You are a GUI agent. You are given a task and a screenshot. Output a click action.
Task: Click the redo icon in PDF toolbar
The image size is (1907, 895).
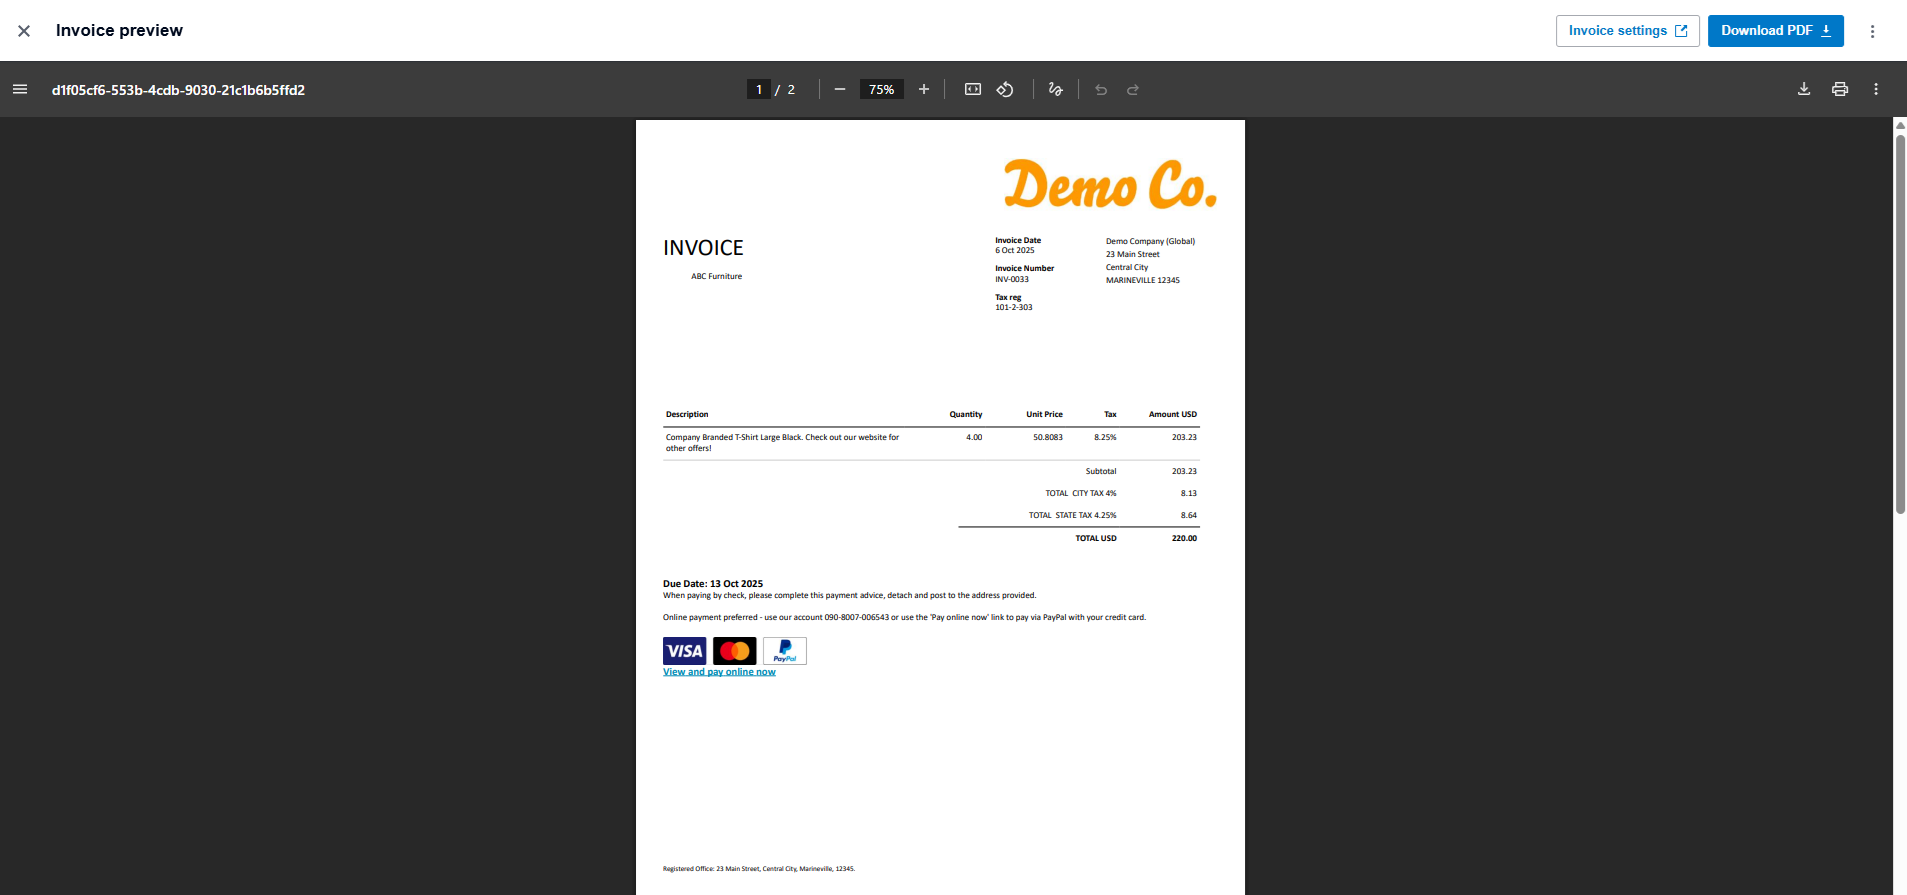[1133, 89]
